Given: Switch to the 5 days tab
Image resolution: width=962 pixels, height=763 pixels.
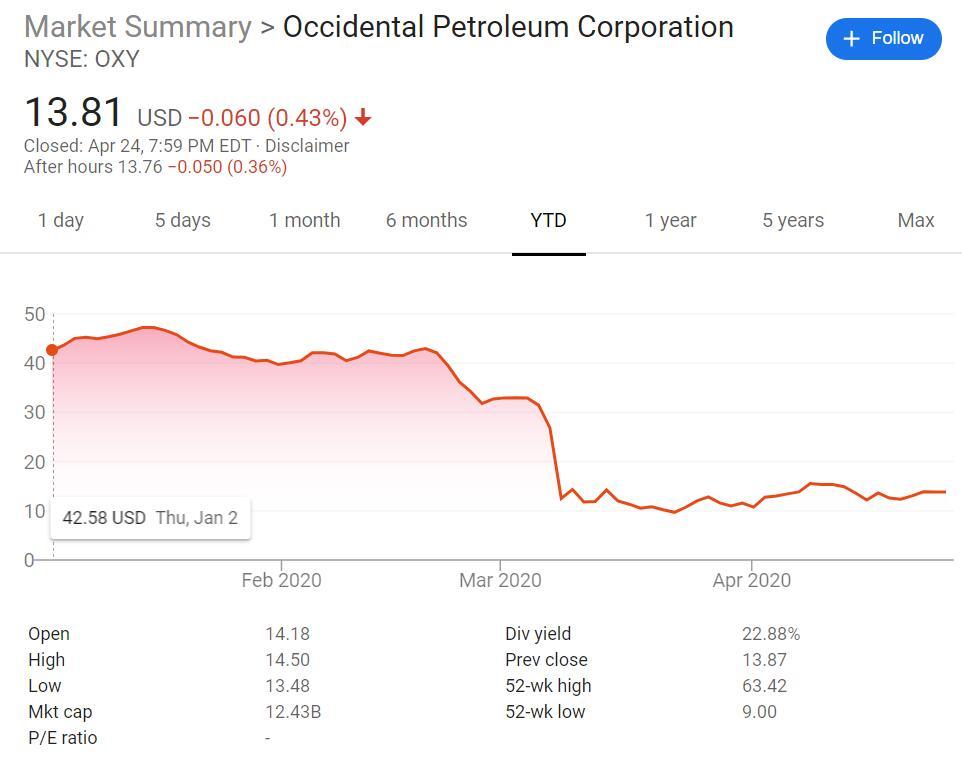Looking at the screenshot, I should tap(183, 220).
